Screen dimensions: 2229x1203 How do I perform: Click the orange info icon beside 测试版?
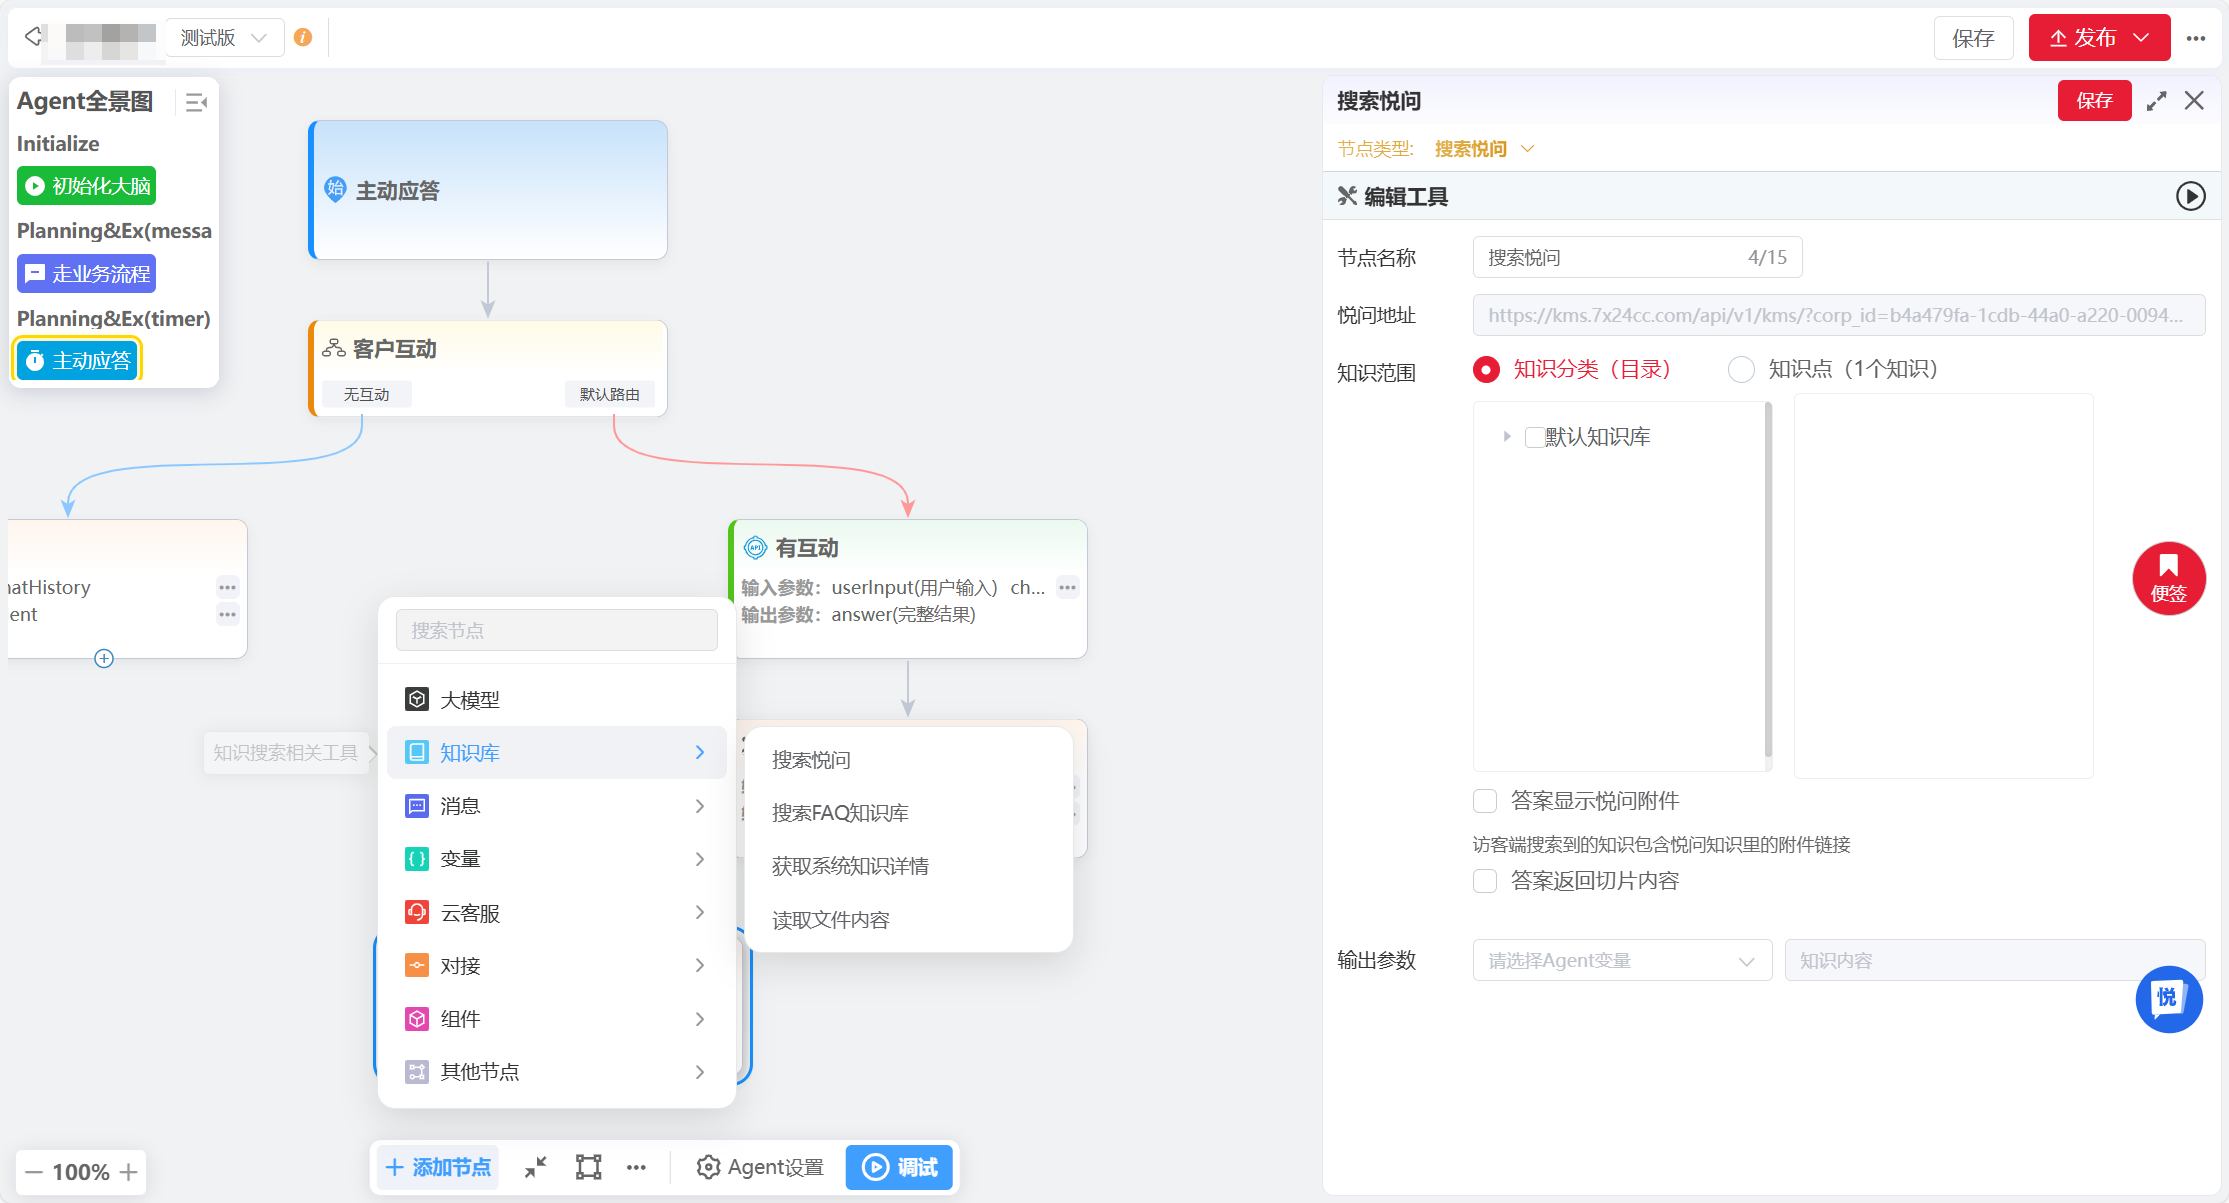point(303,38)
